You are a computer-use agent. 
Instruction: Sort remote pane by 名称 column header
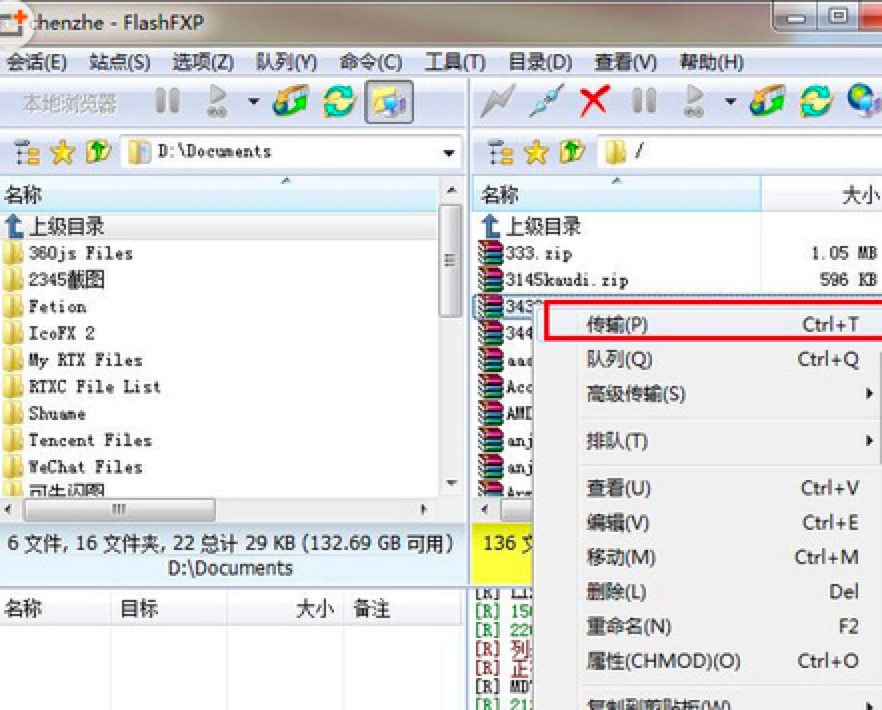[616, 195]
